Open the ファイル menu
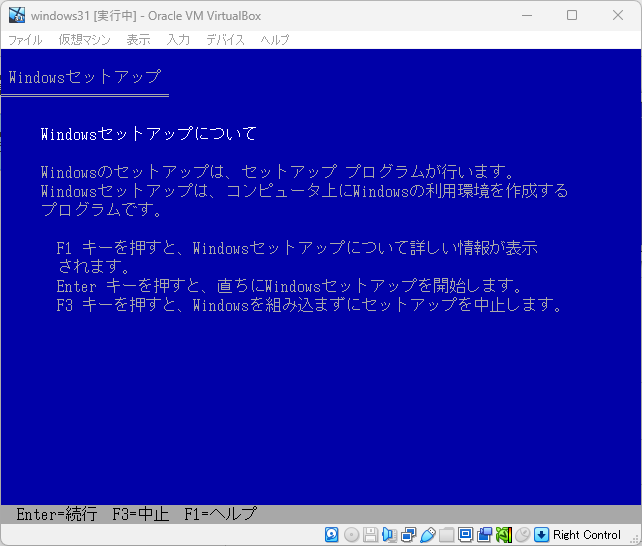 pos(25,40)
